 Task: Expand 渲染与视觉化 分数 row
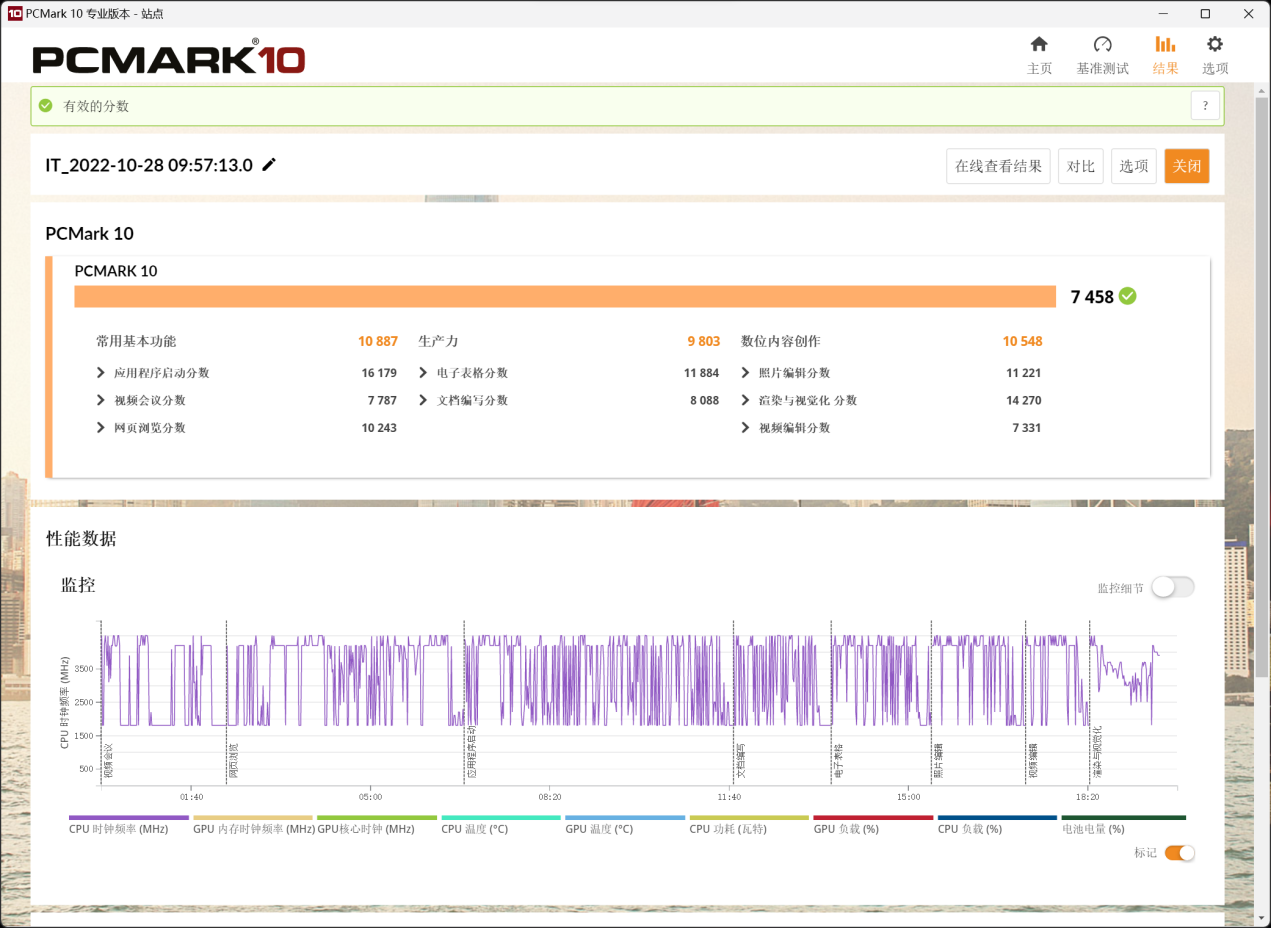click(746, 400)
